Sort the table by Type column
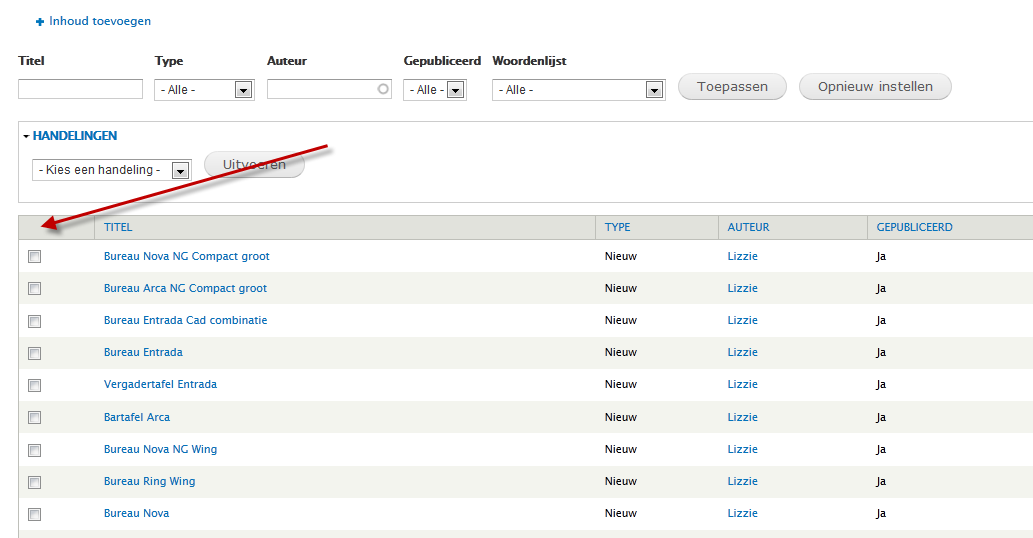This screenshot has width=1033, height=538. 617,227
